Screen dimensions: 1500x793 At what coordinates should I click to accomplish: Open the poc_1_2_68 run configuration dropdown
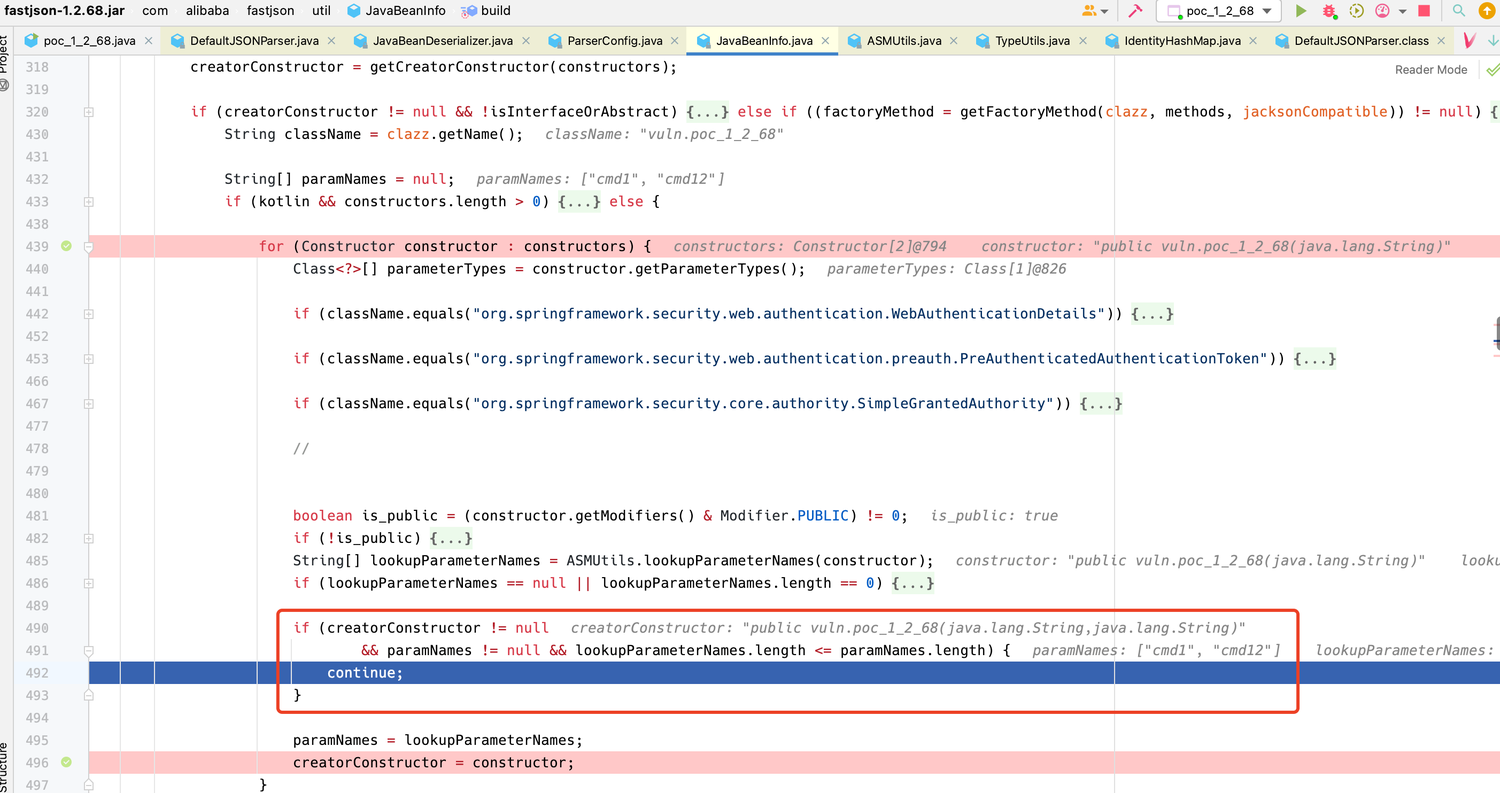[1219, 11]
